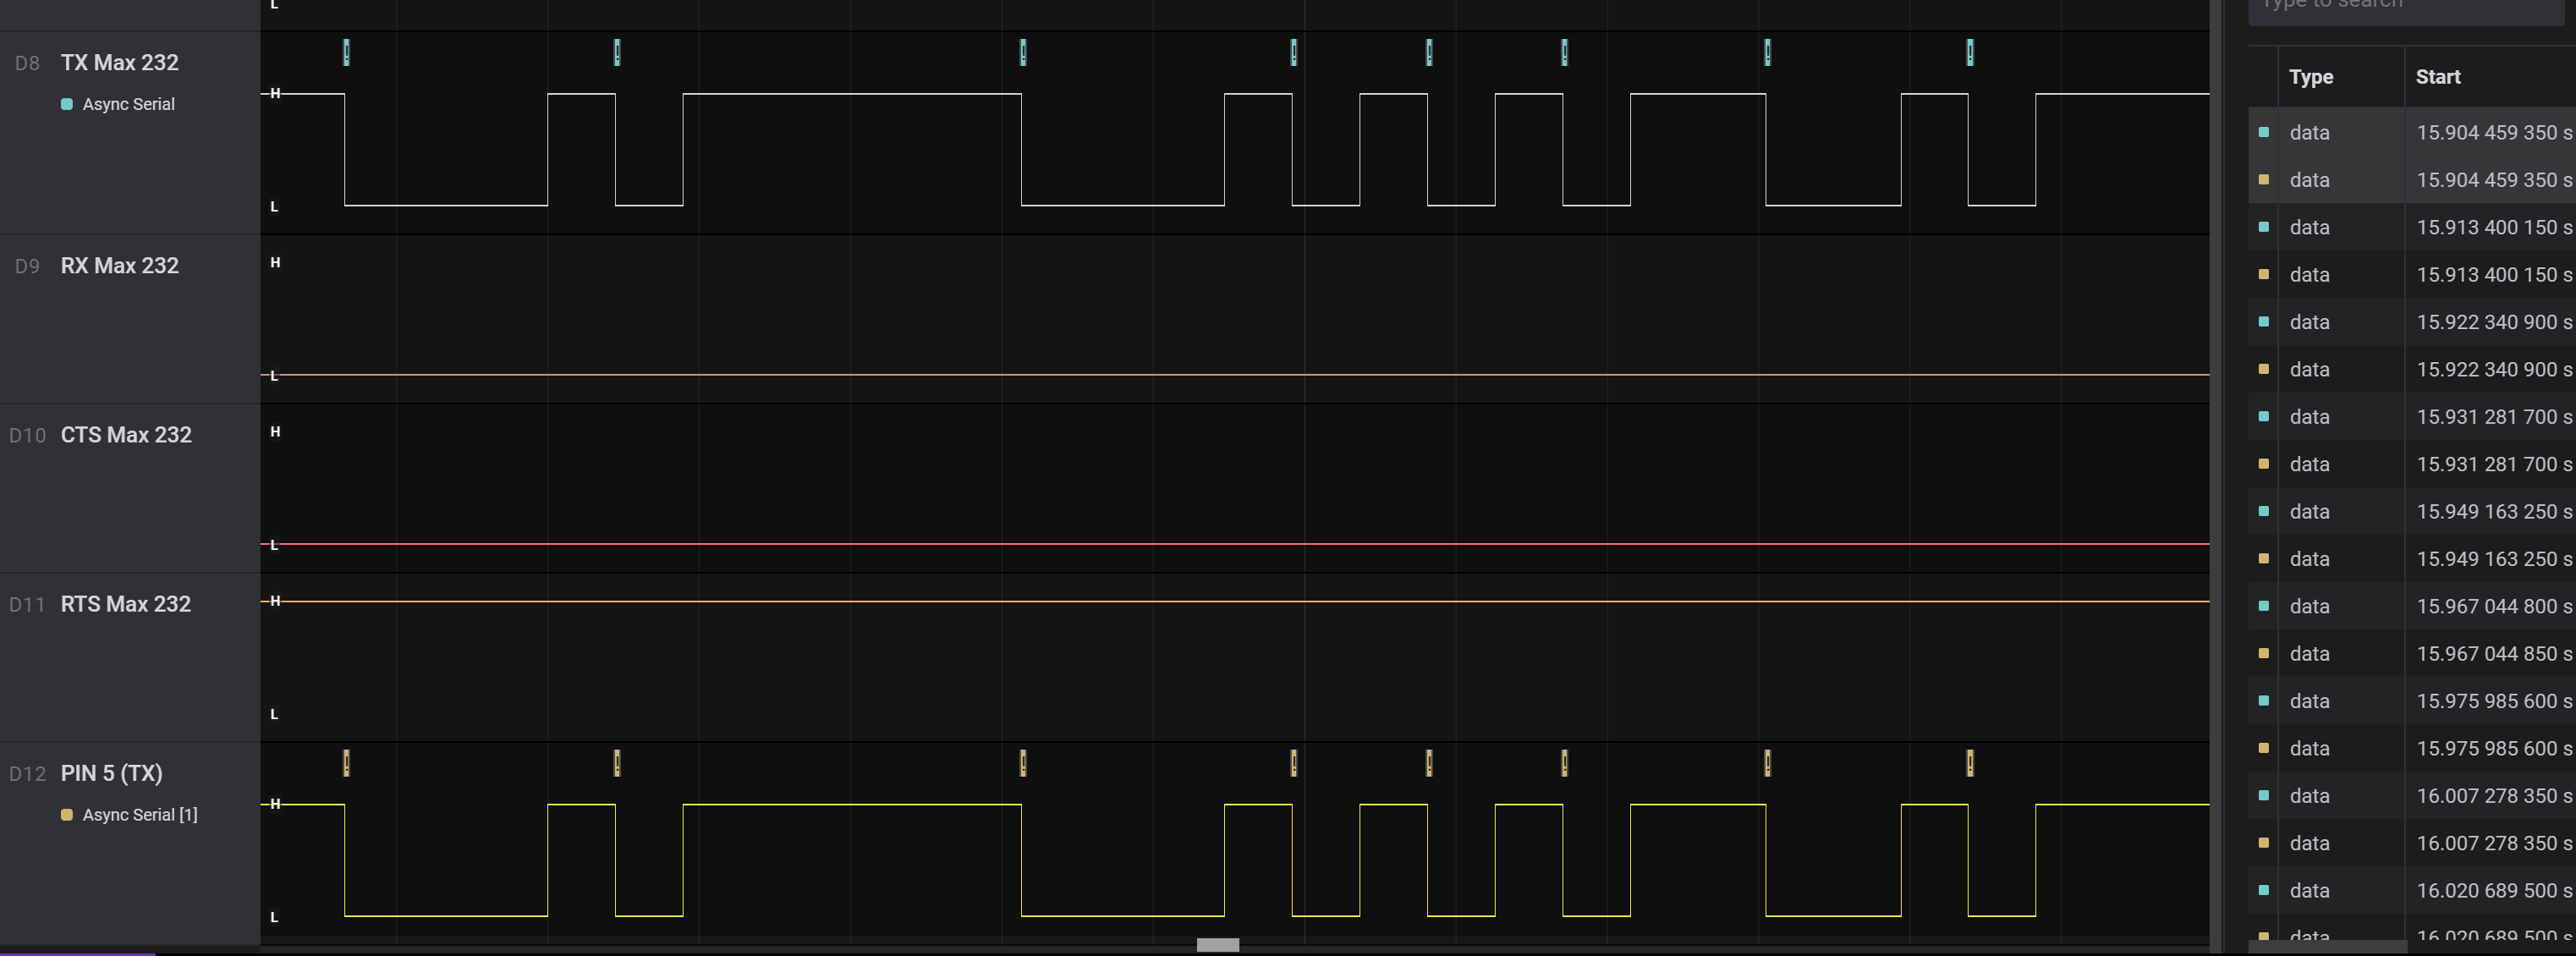Select the D10 CTS Max 232 channel label
Image resolution: width=2576 pixels, height=956 pixels.
point(125,435)
